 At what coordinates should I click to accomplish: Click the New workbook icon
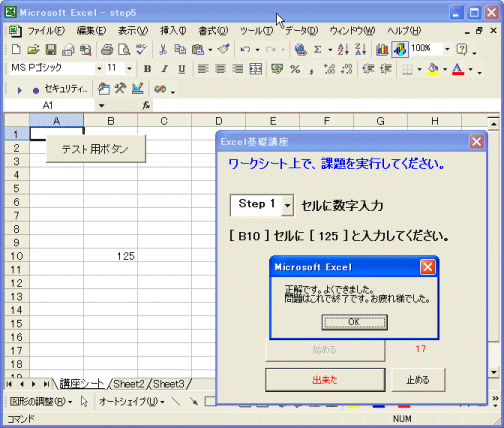[16, 50]
